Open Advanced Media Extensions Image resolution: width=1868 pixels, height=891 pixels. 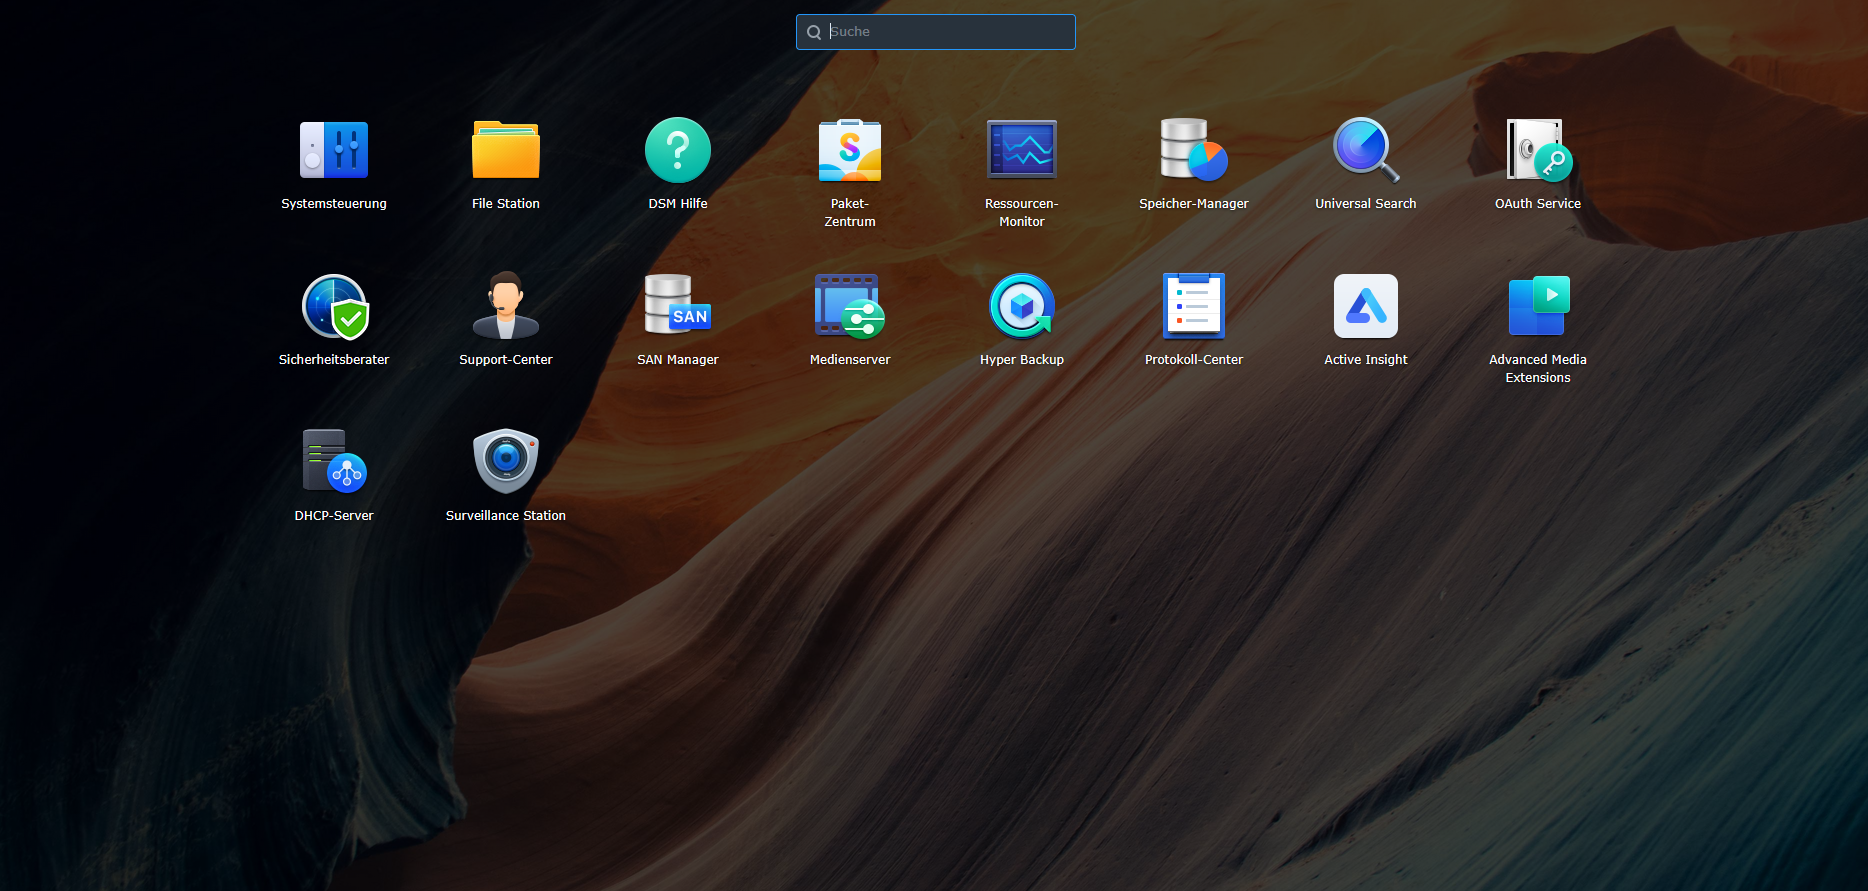tap(1538, 306)
